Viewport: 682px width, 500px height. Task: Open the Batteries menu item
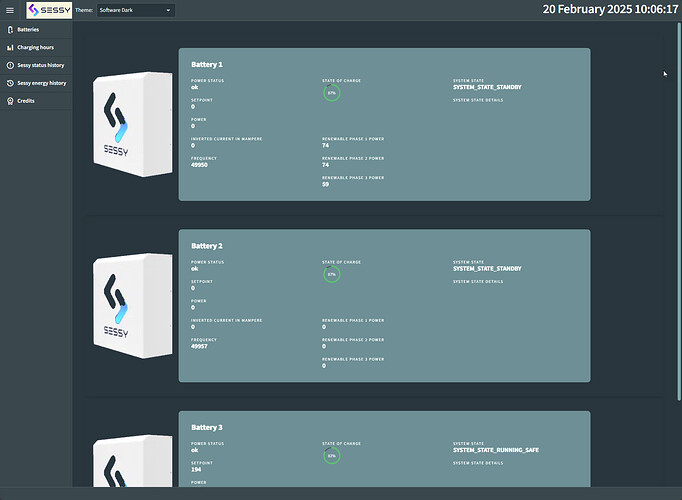36,30
